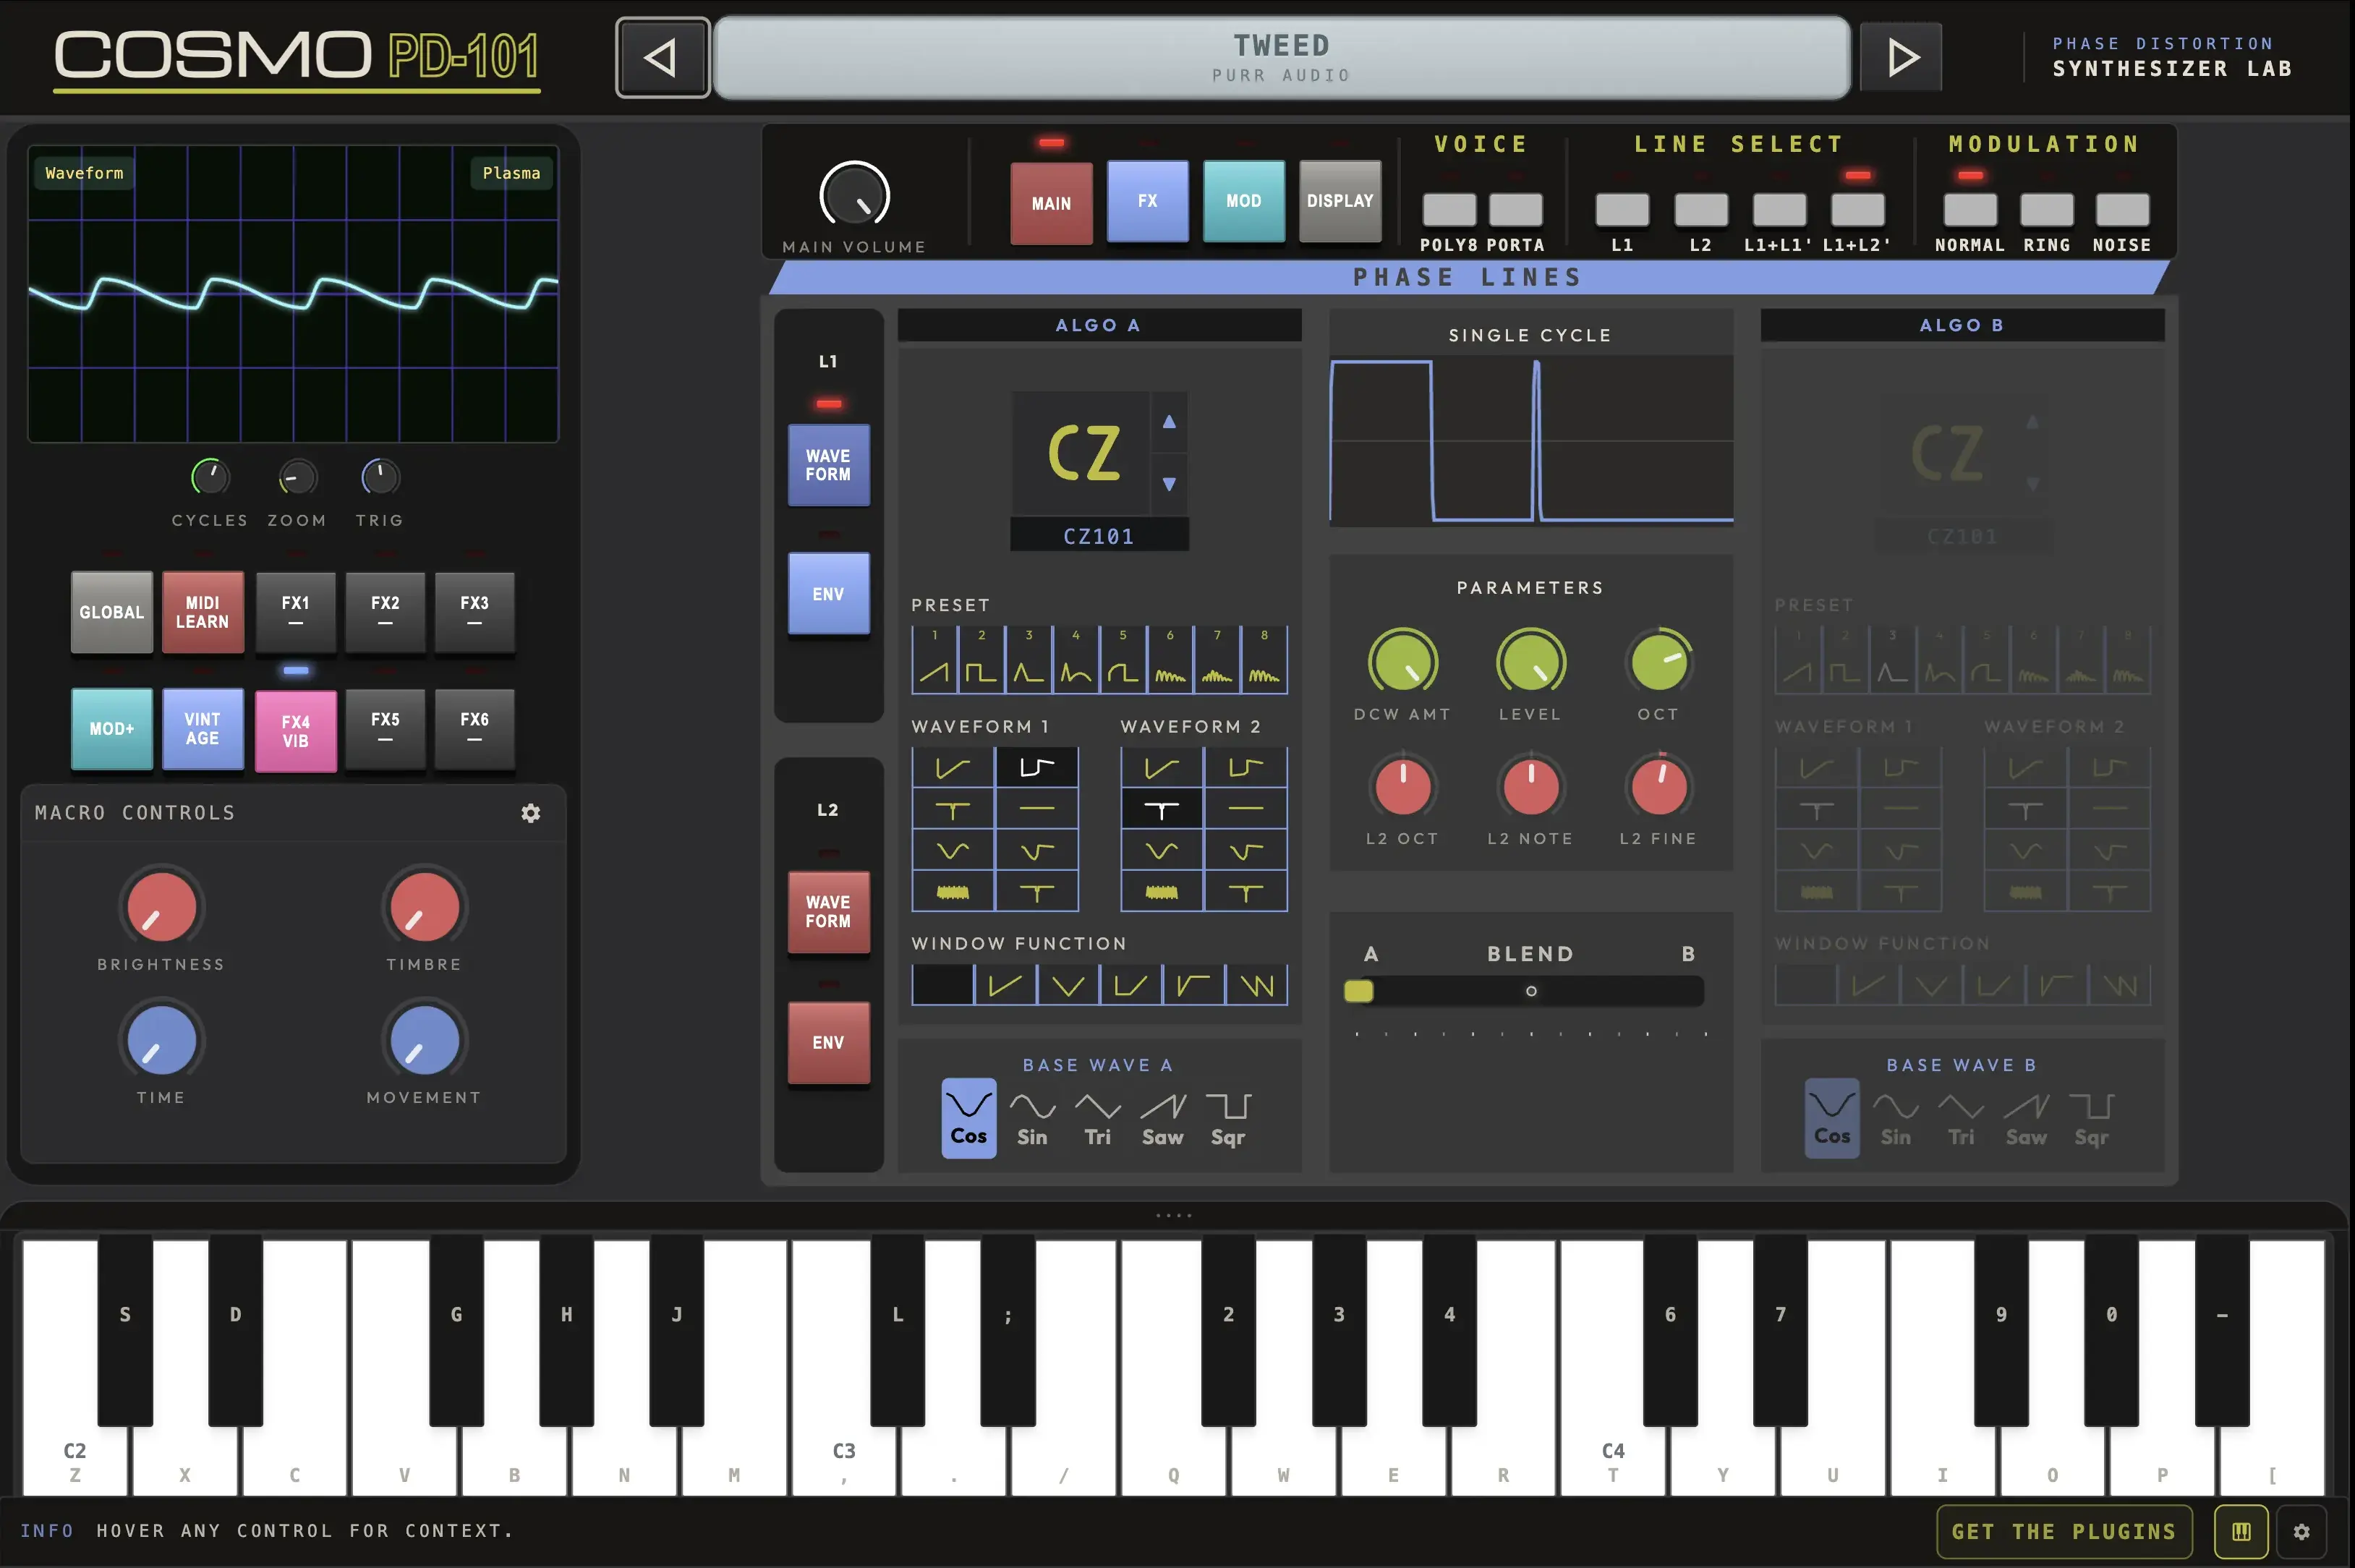Click GET THE PLUGINS link
This screenshot has width=2355, height=1568.
coord(2064,1531)
